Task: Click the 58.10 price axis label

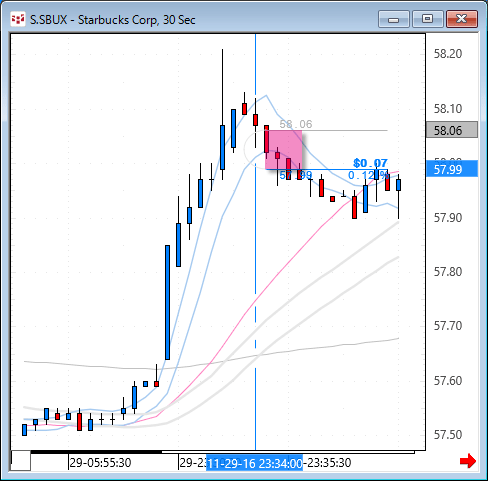Action: pyautogui.click(x=448, y=108)
